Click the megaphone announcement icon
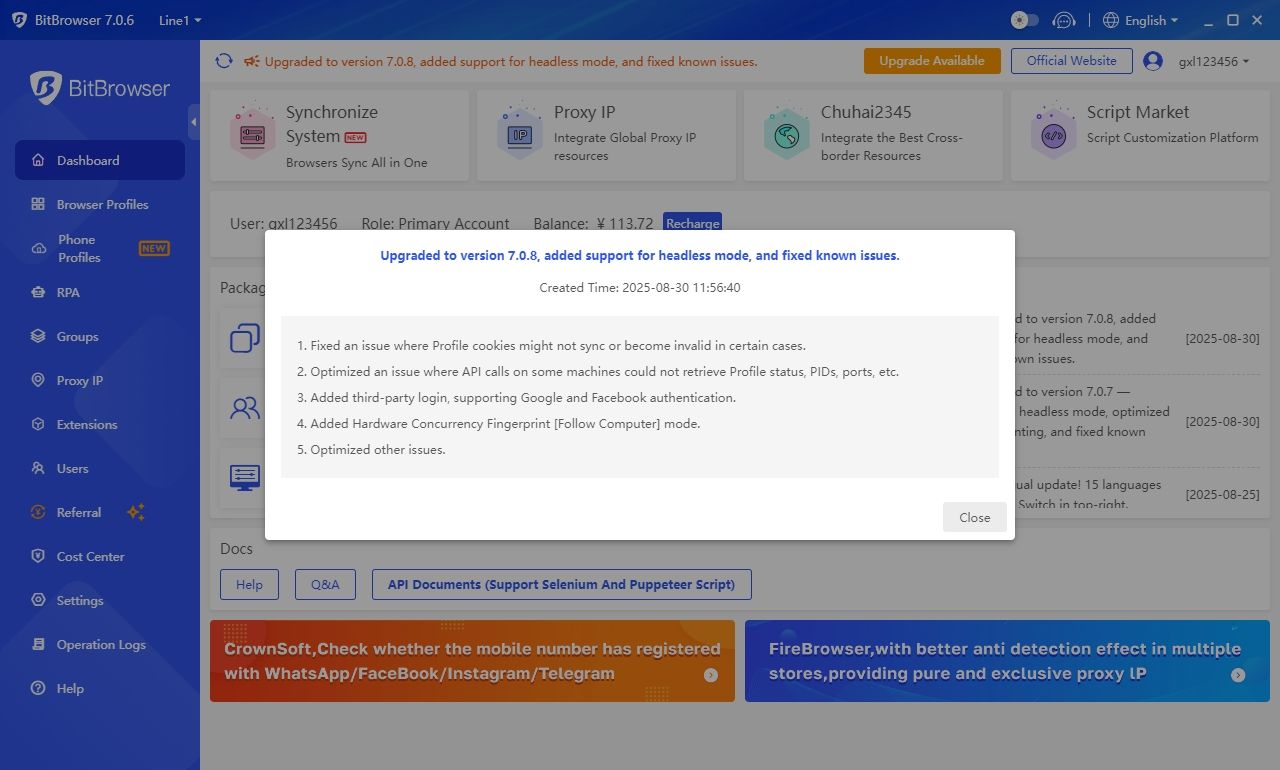Viewport: 1280px width, 770px height. coord(252,61)
